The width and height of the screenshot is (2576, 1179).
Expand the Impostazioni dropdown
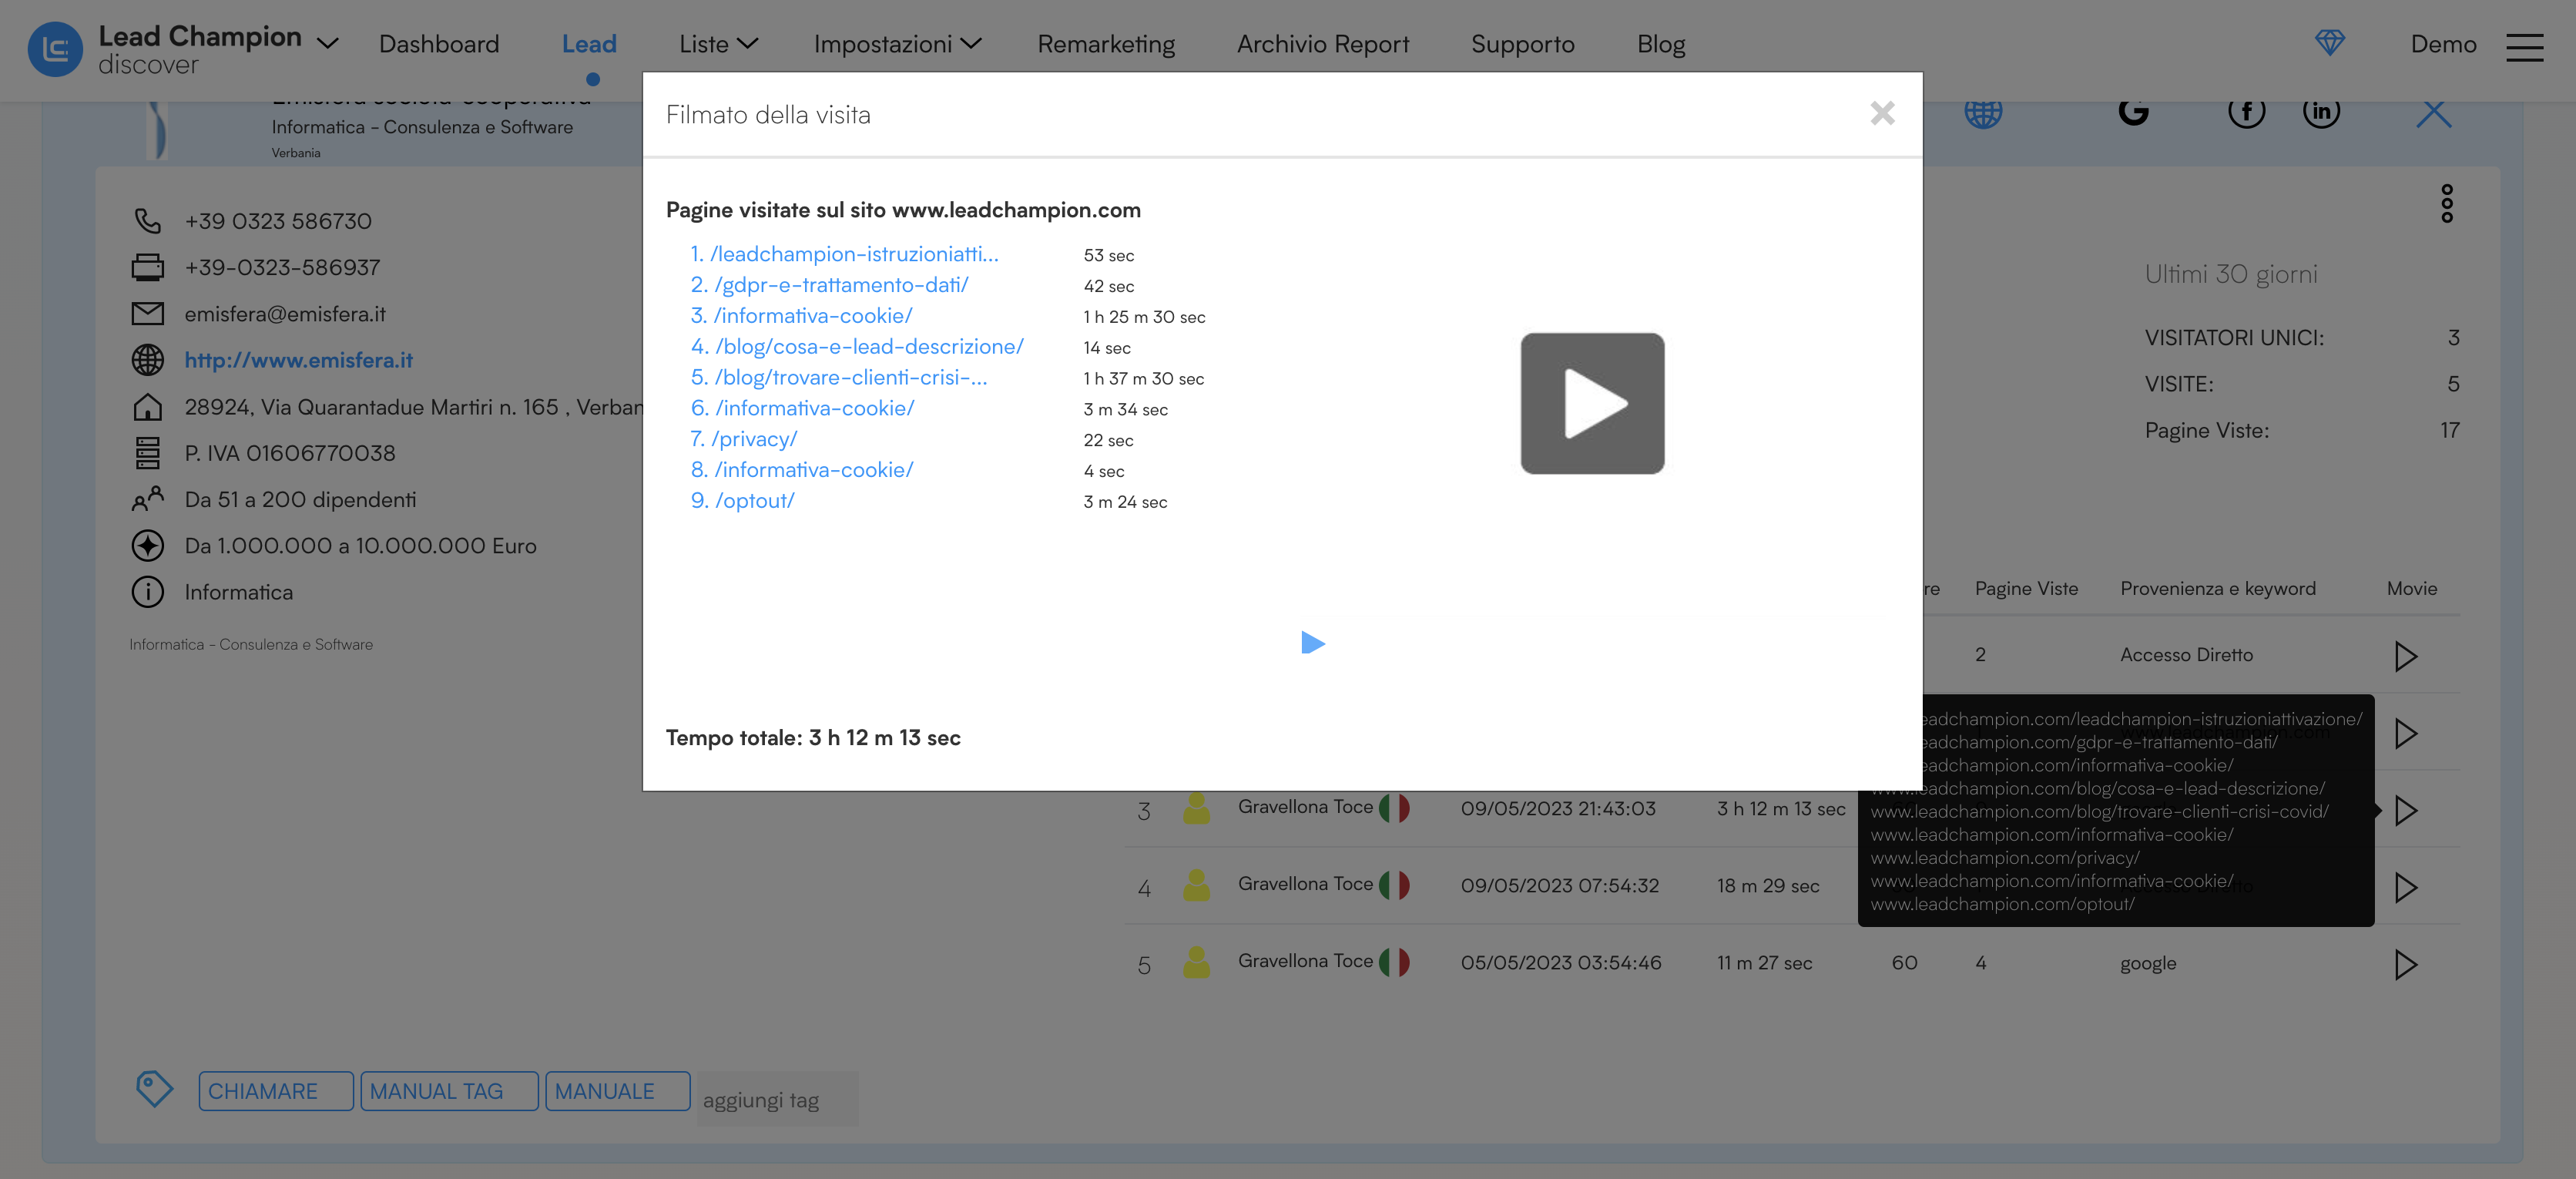895,43
